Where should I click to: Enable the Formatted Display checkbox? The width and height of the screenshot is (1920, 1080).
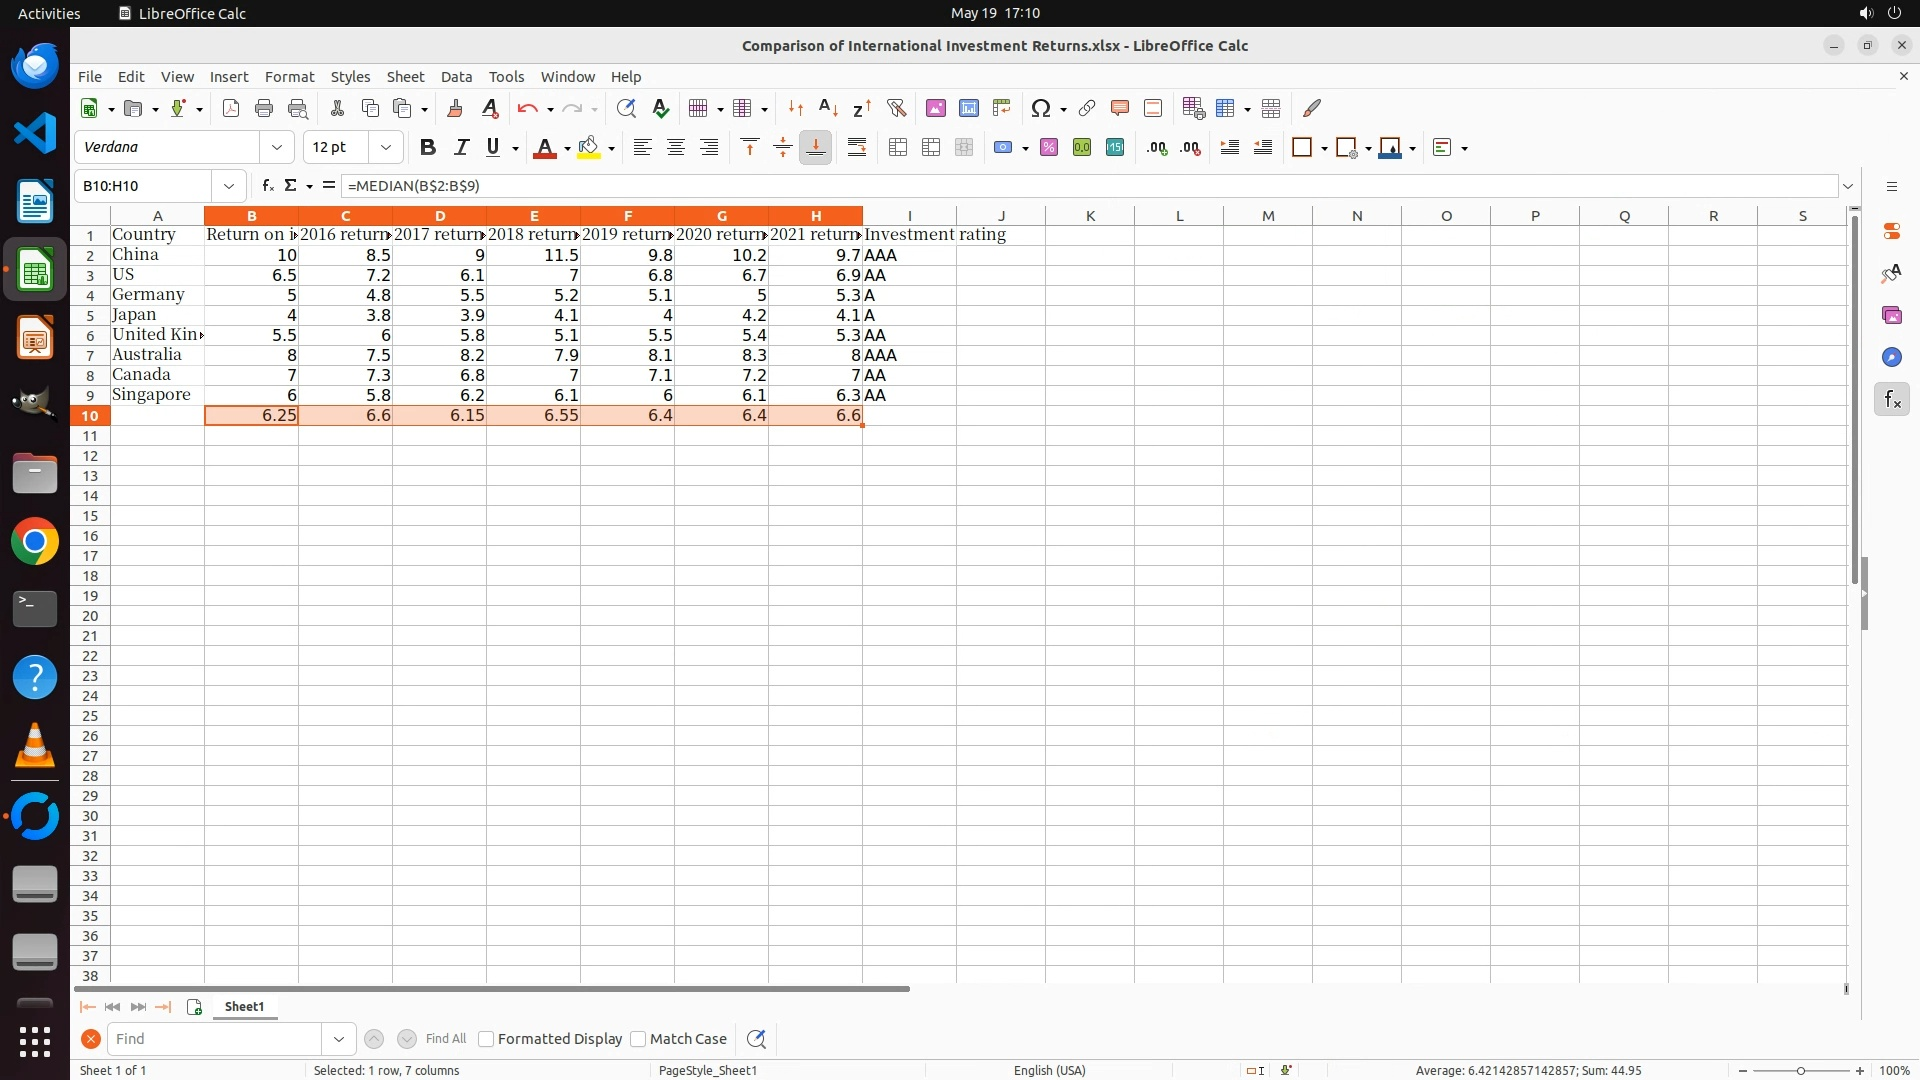coord(487,1039)
